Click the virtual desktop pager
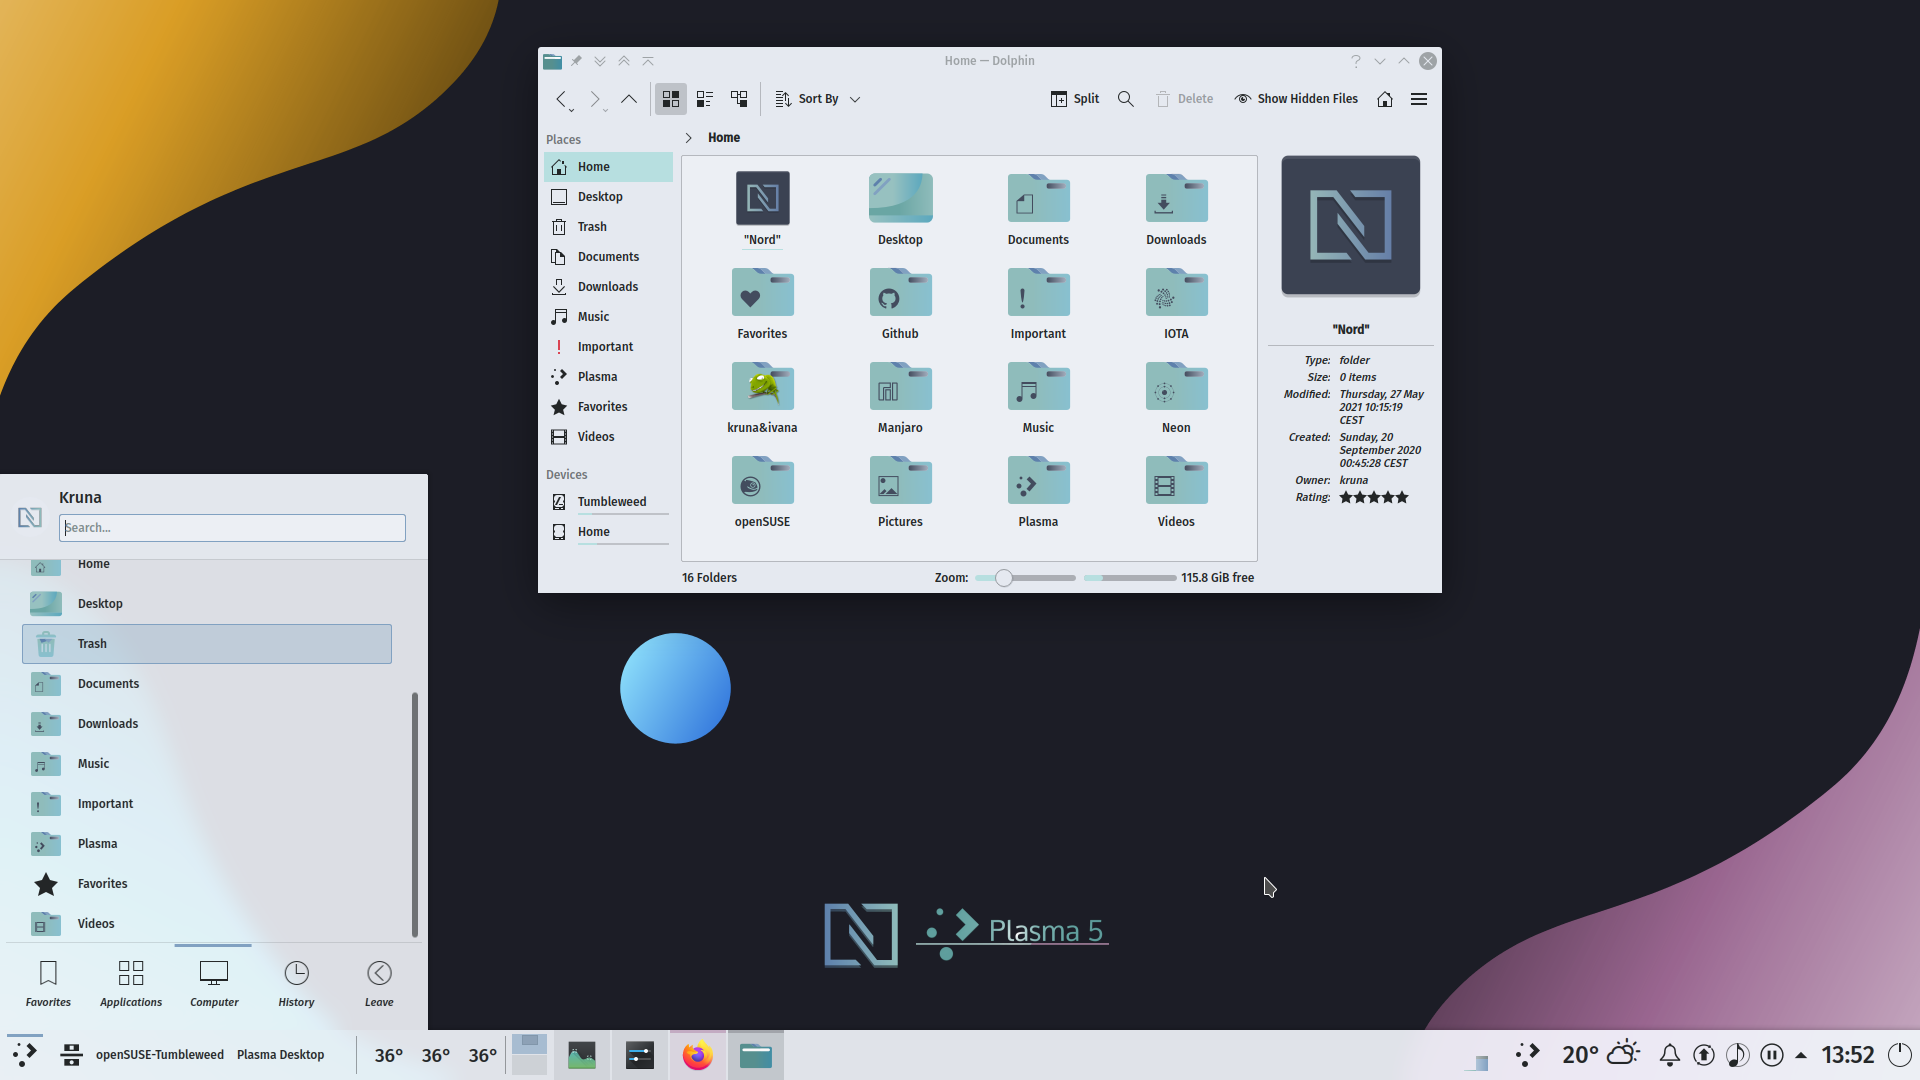This screenshot has width=1920, height=1080. click(x=530, y=1055)
